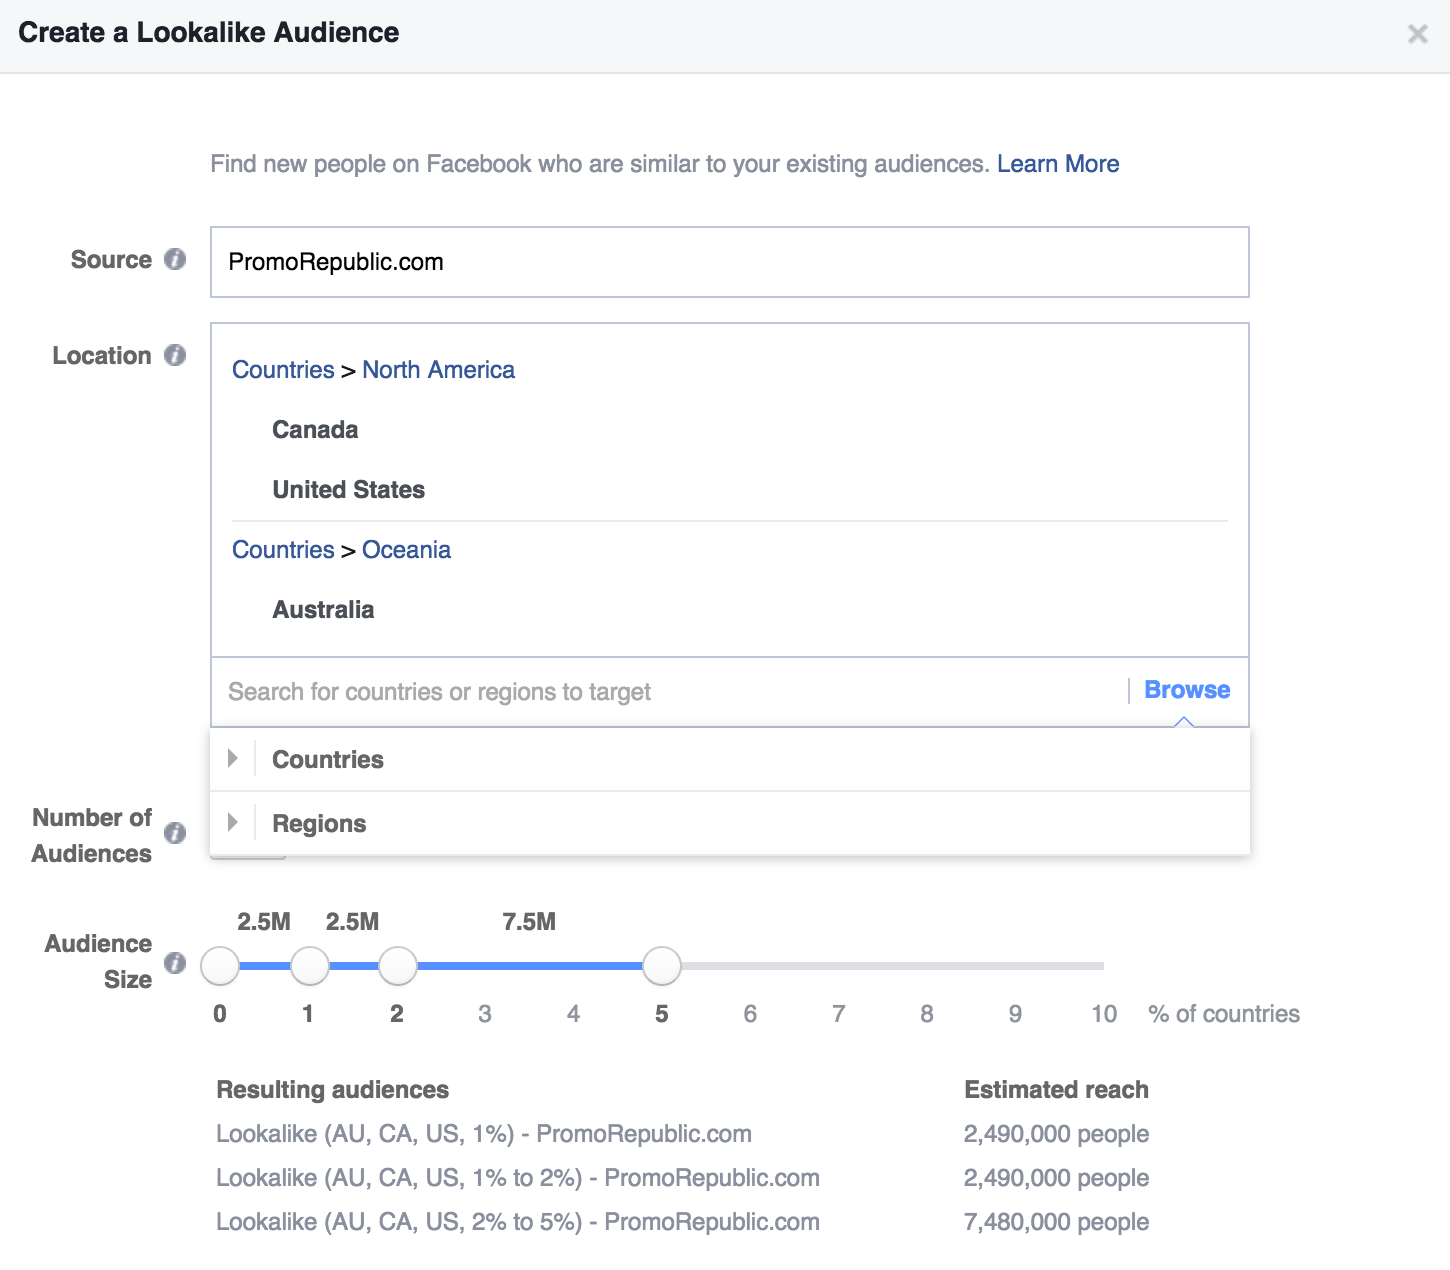The height and width of the screenshot is (1270, 1450).
Task: Click Countries link before North America
Action: point(283,370)
